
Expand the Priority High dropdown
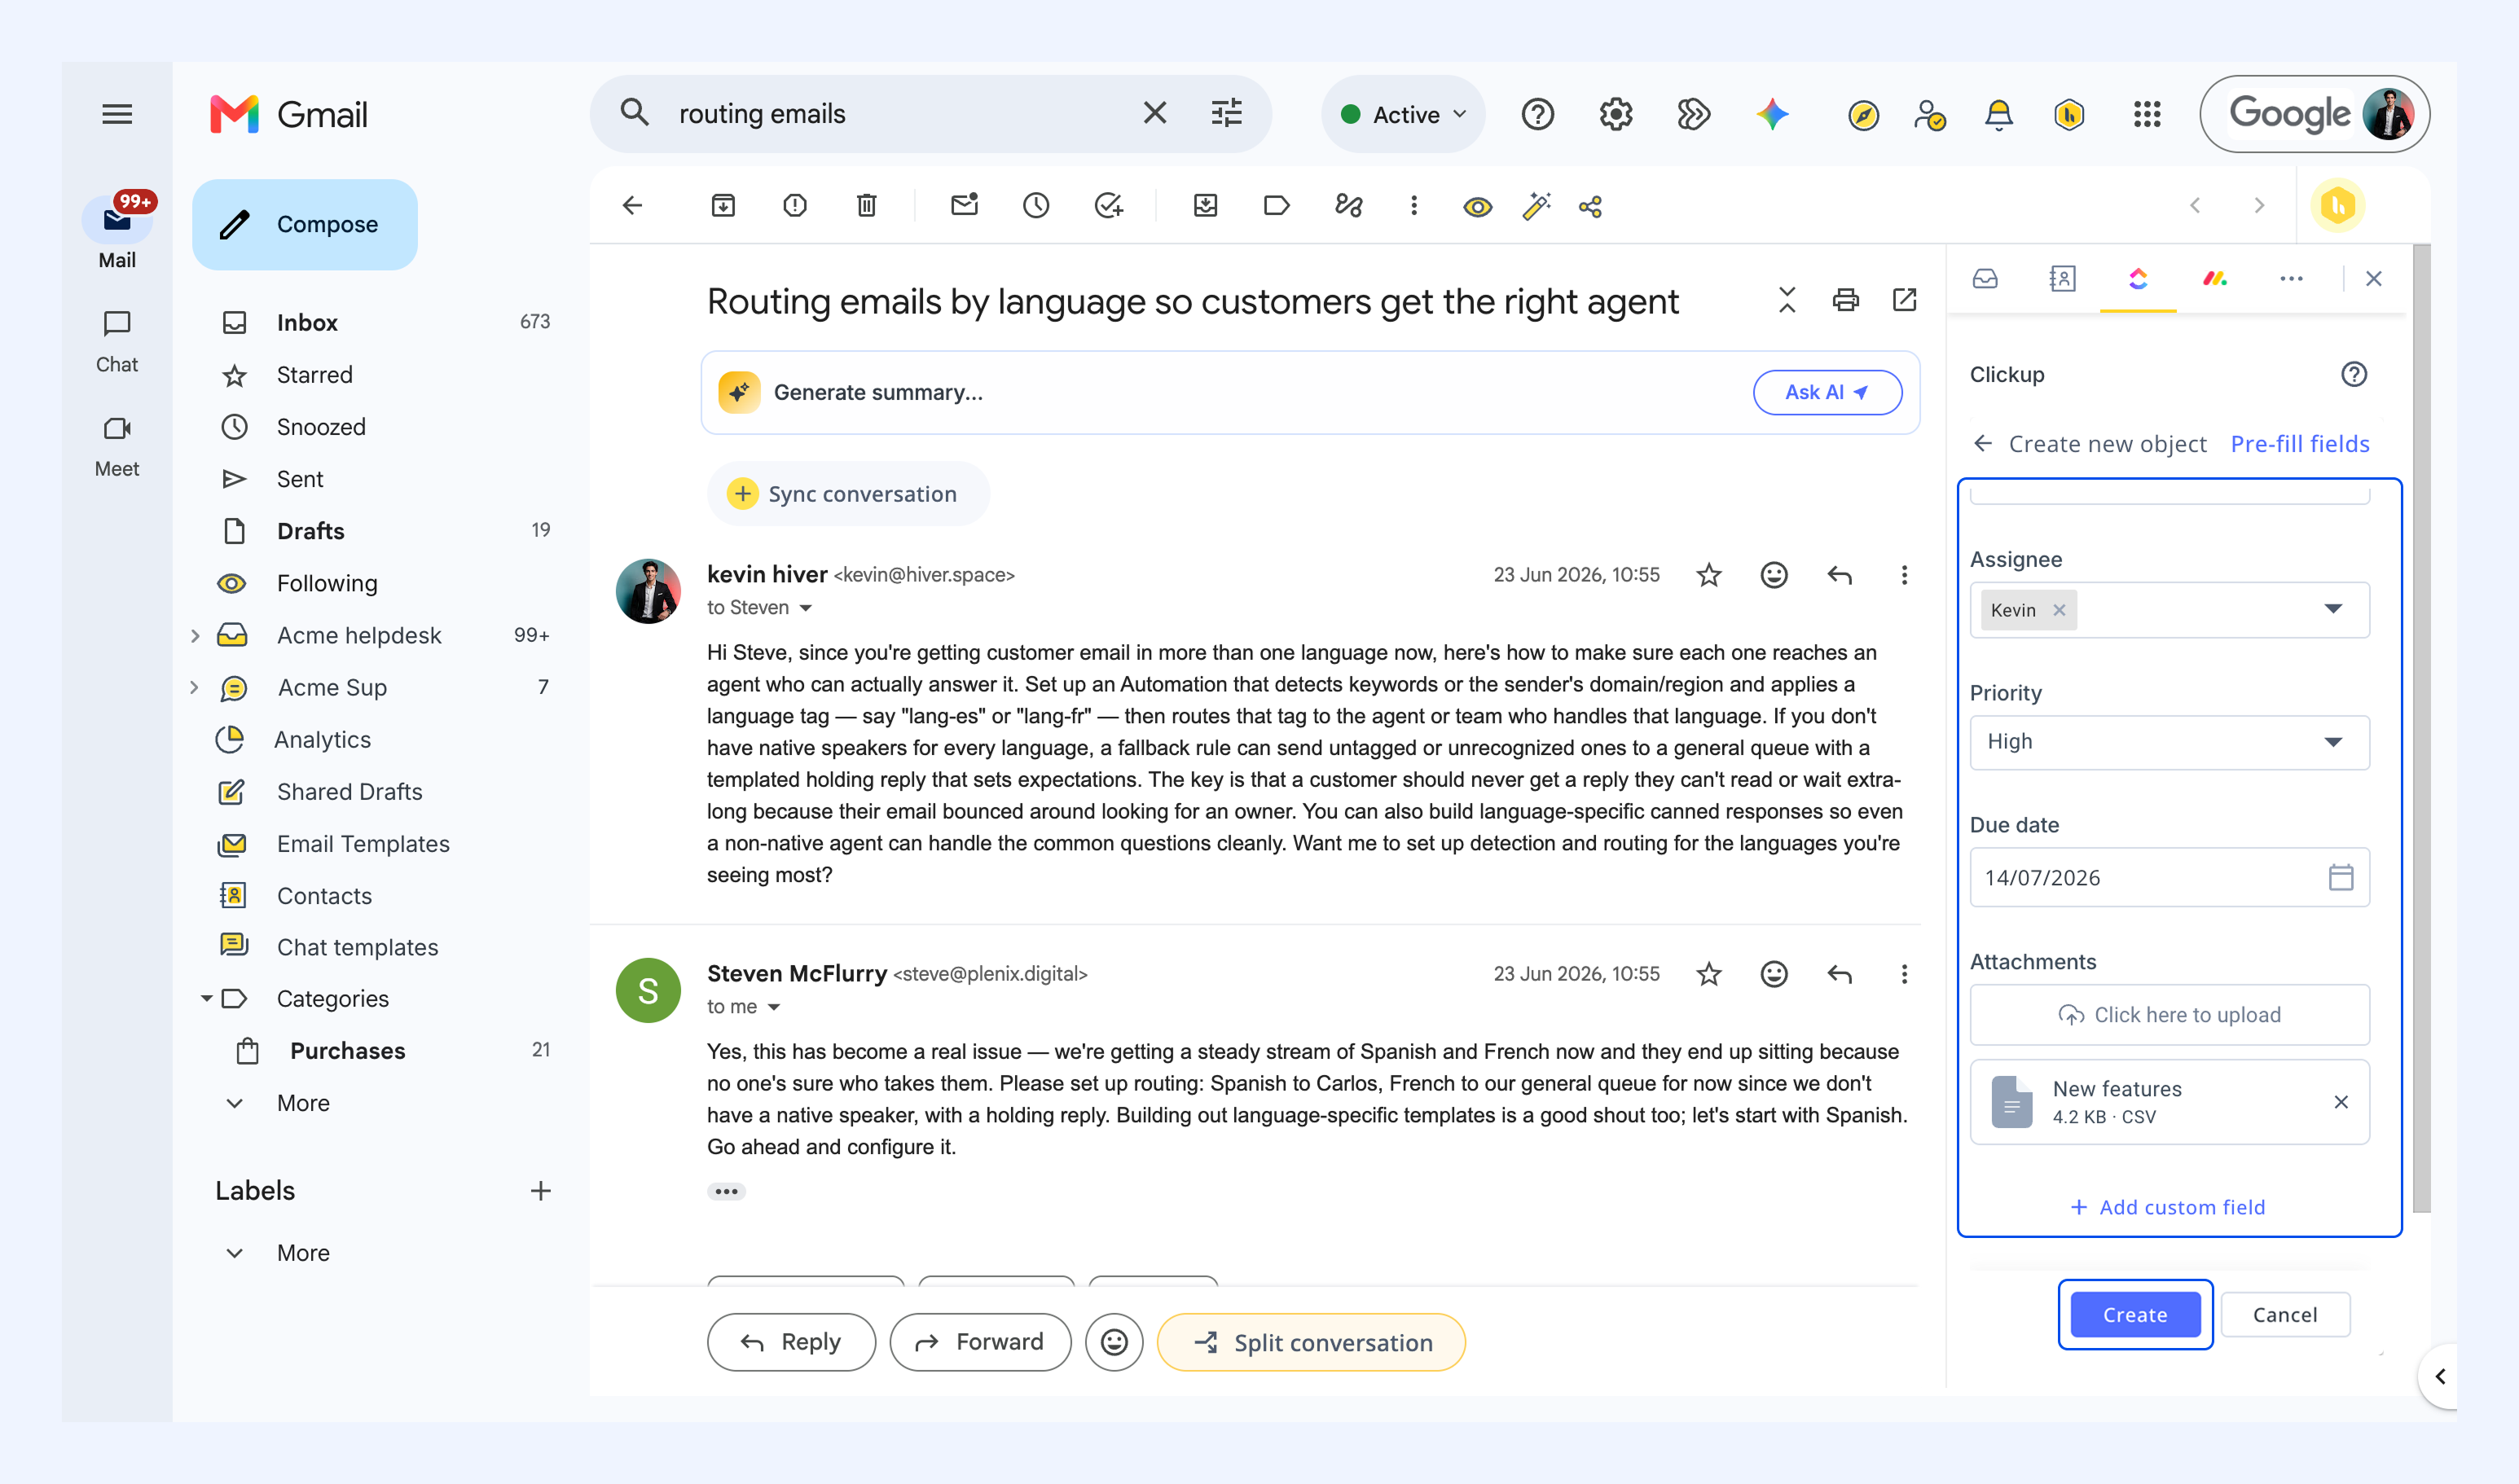coord(2169,742)
